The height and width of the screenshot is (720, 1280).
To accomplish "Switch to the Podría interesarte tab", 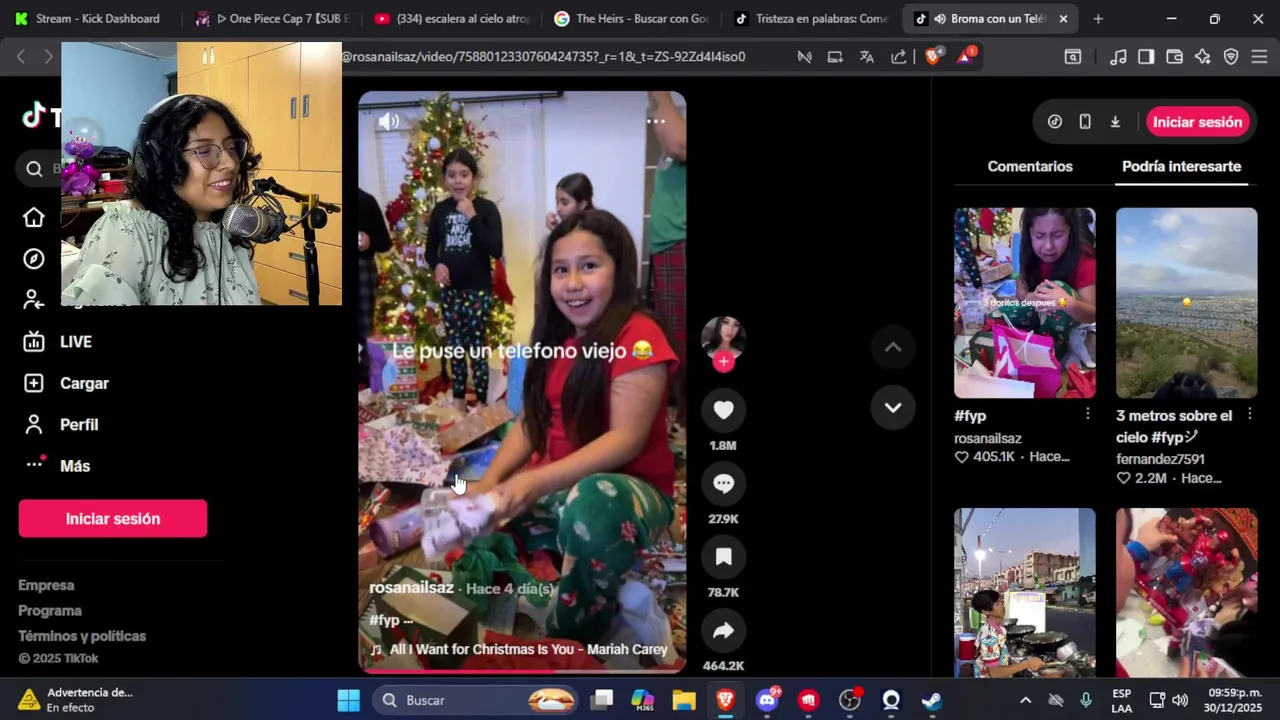I will [1181, 167].
